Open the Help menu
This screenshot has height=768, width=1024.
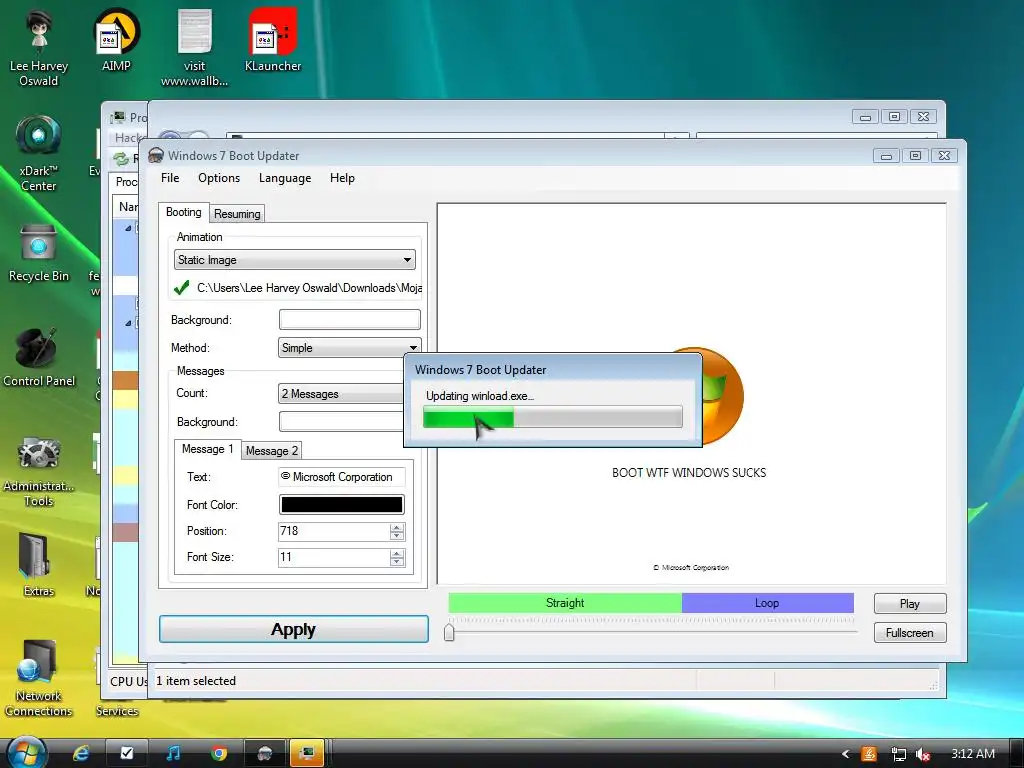[x=342, y=178]
